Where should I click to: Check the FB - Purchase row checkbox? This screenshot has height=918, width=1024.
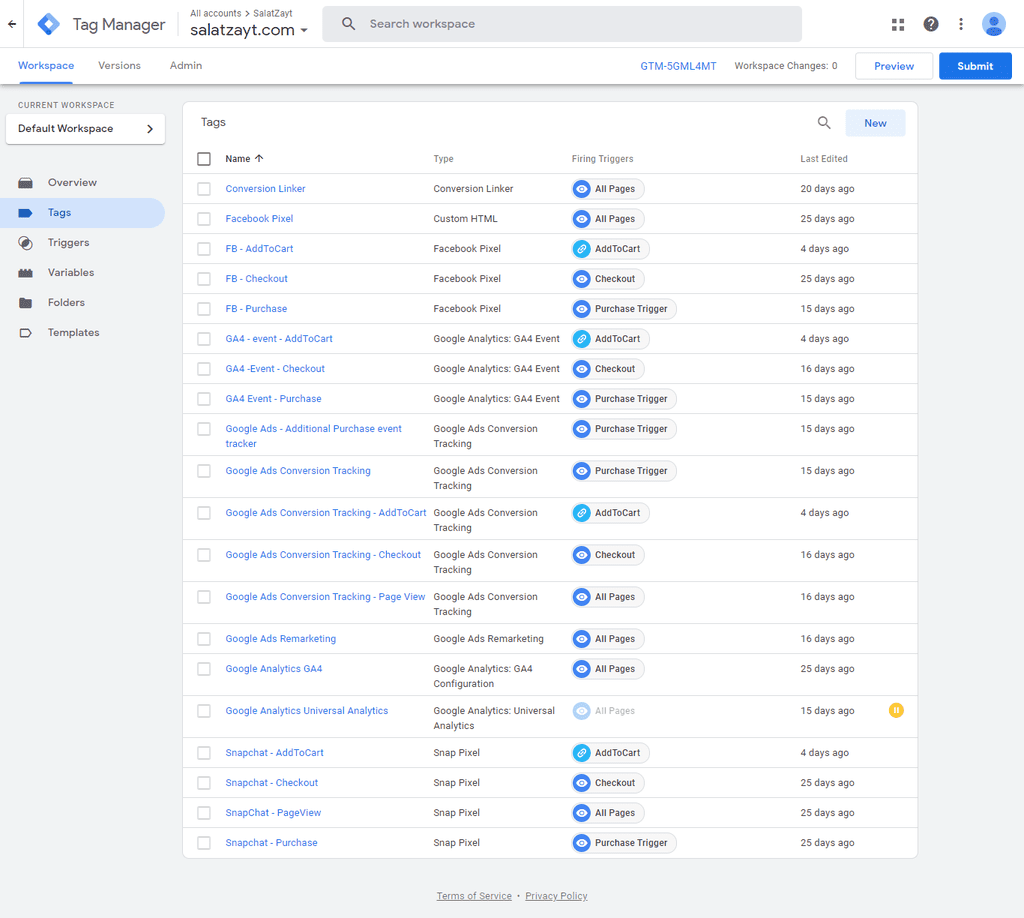click(x=204, y=309)
